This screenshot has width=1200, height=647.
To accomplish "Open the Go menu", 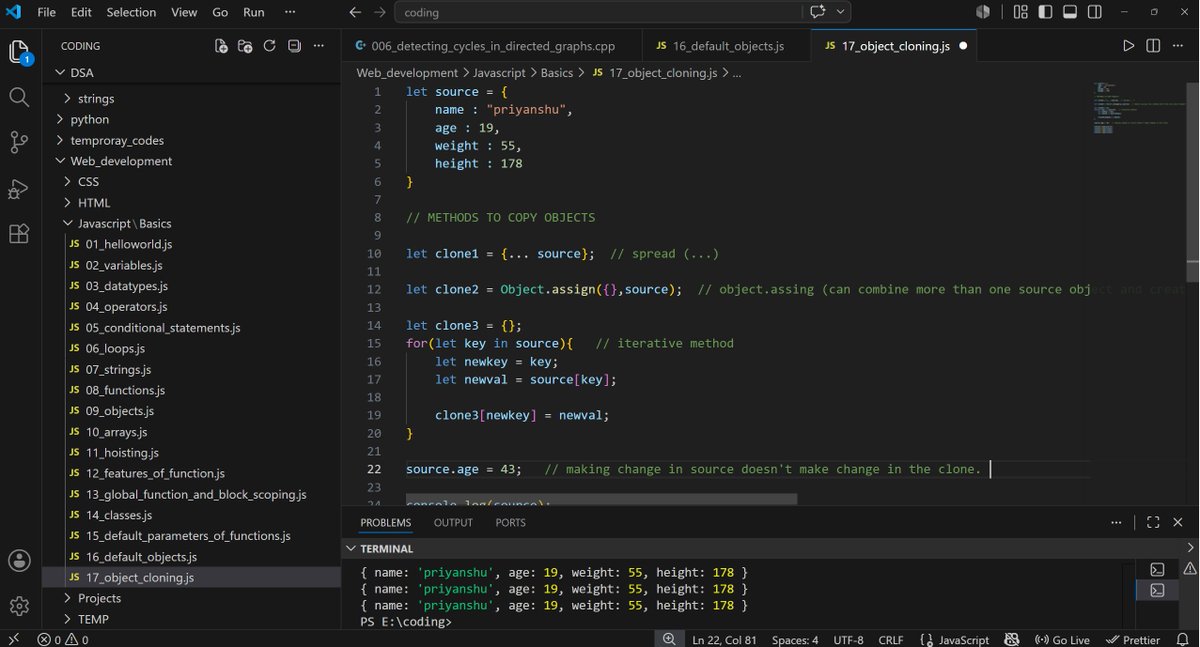I will coord(219,12).
